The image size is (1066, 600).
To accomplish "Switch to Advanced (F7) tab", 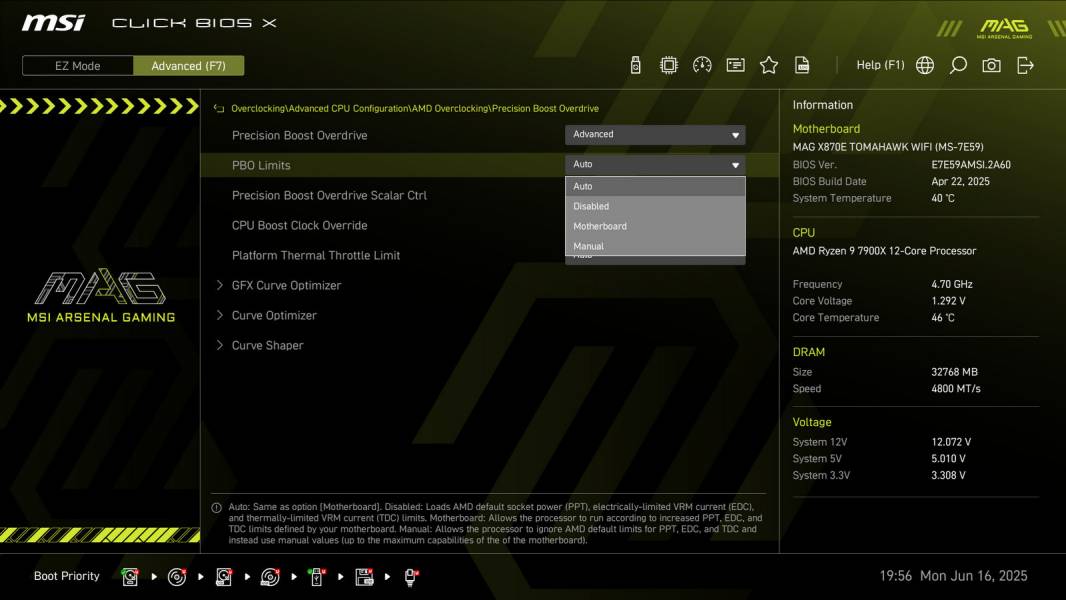I will click(x=188, y=66).
